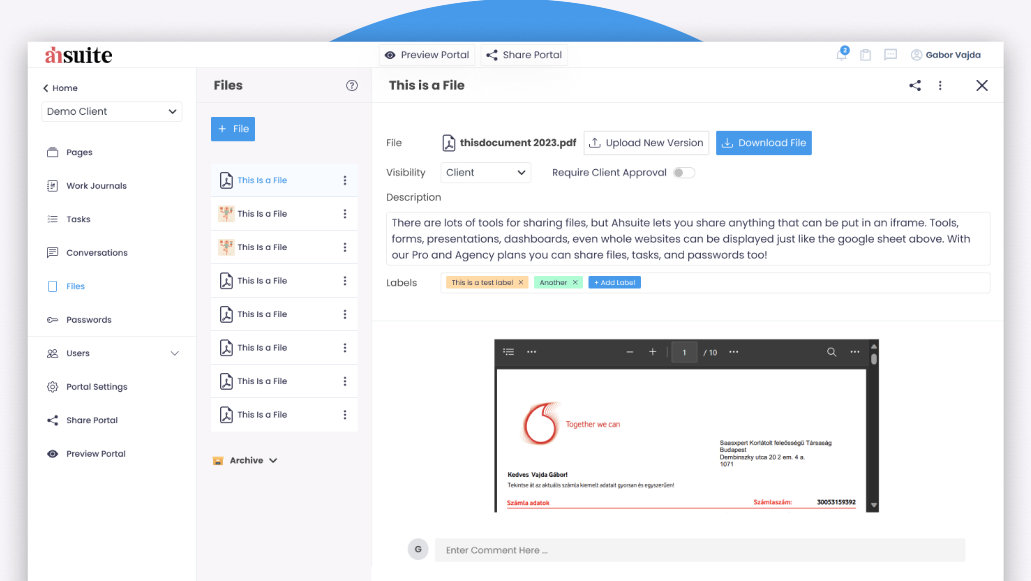This screenshot has height=581, width=1031.
Task: Remove the 'This is a test label' tag
Action: pos(521,283)
